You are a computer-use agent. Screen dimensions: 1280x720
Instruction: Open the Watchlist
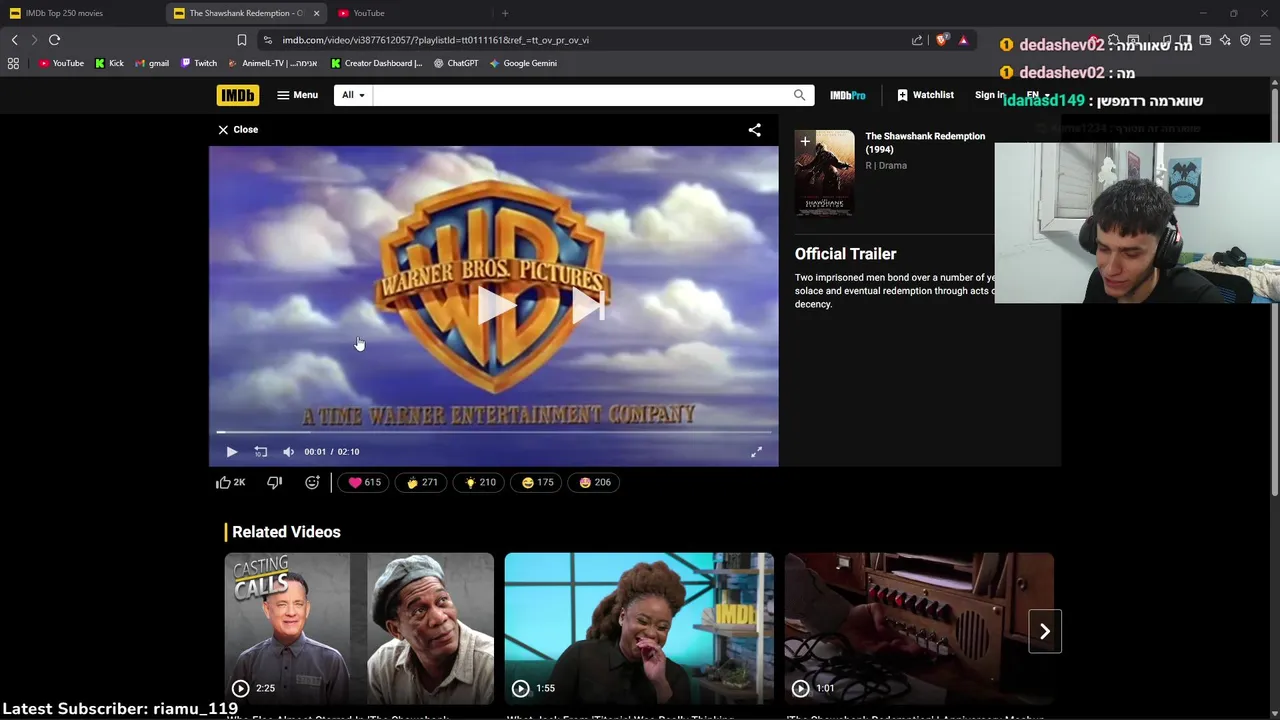point(925,95)
